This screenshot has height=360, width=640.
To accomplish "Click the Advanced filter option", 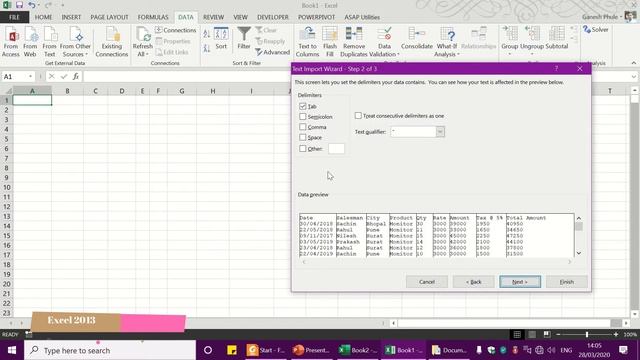I will click(272, 52).
